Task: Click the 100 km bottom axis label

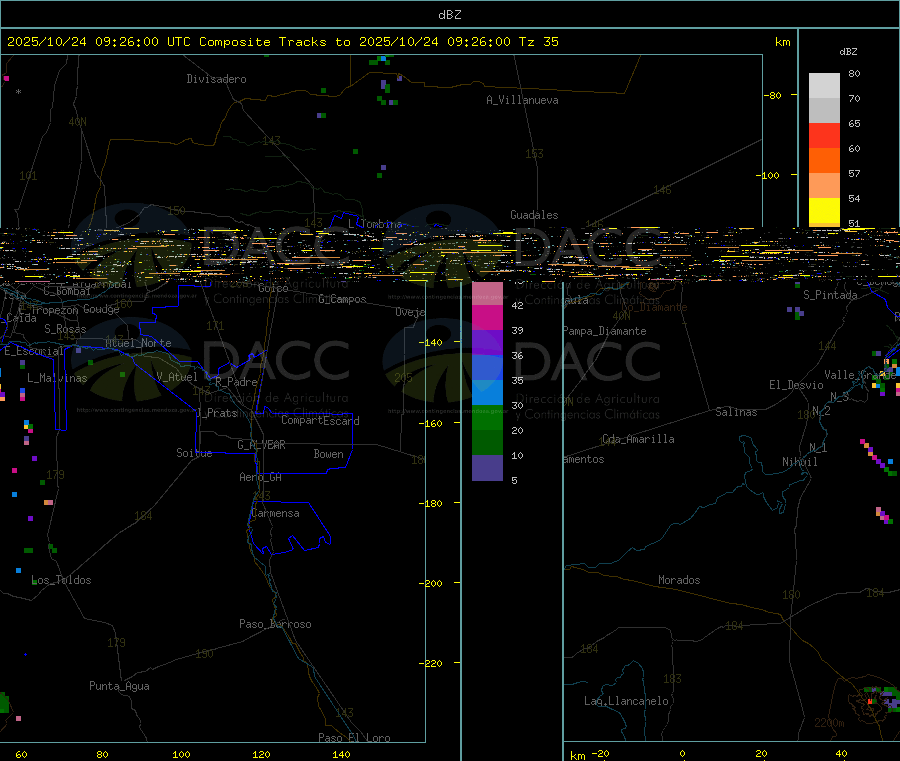Action: [181, 754]
